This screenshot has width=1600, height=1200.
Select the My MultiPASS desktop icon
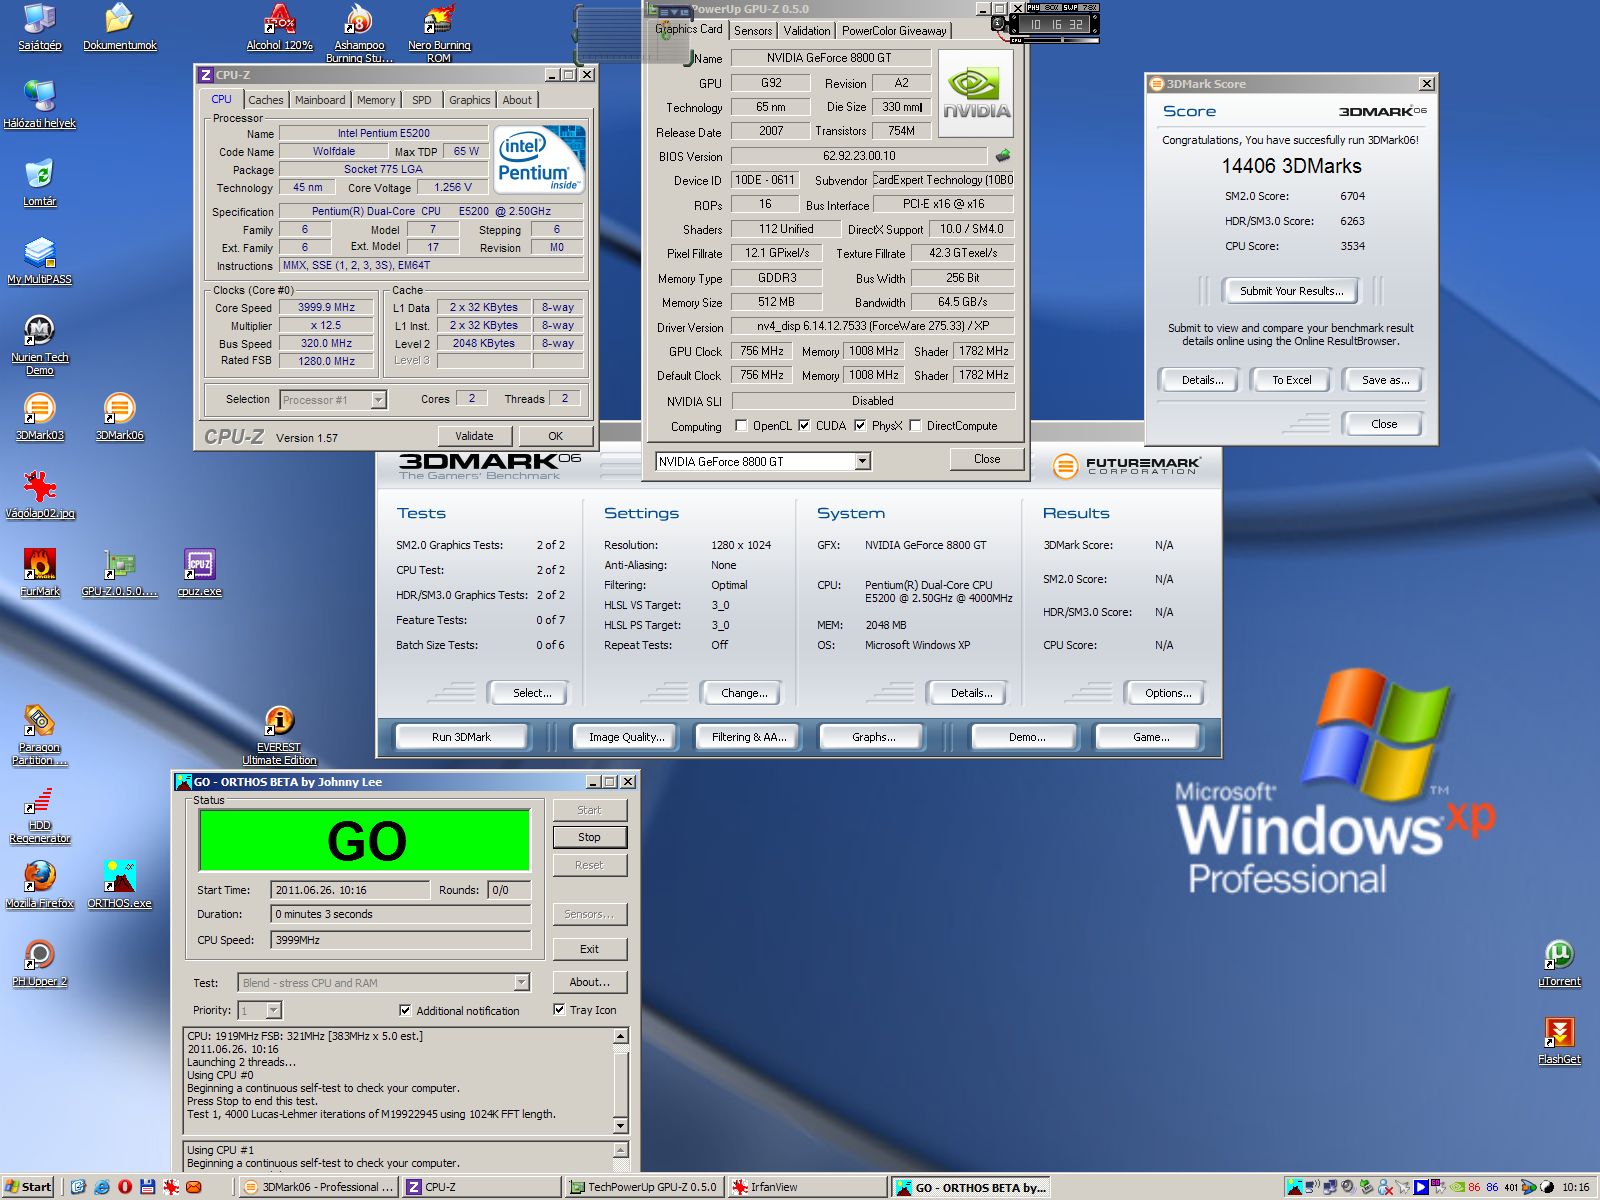[40, 261]
